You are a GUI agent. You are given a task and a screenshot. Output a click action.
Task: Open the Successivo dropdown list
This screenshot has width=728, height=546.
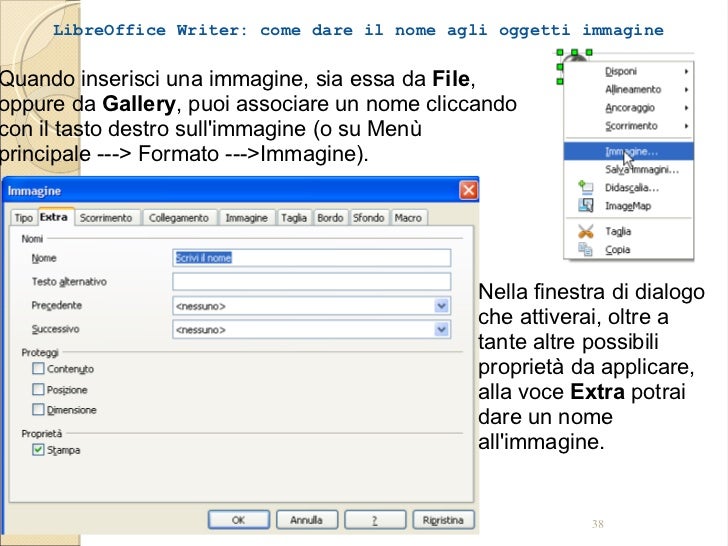coord(442,329)
